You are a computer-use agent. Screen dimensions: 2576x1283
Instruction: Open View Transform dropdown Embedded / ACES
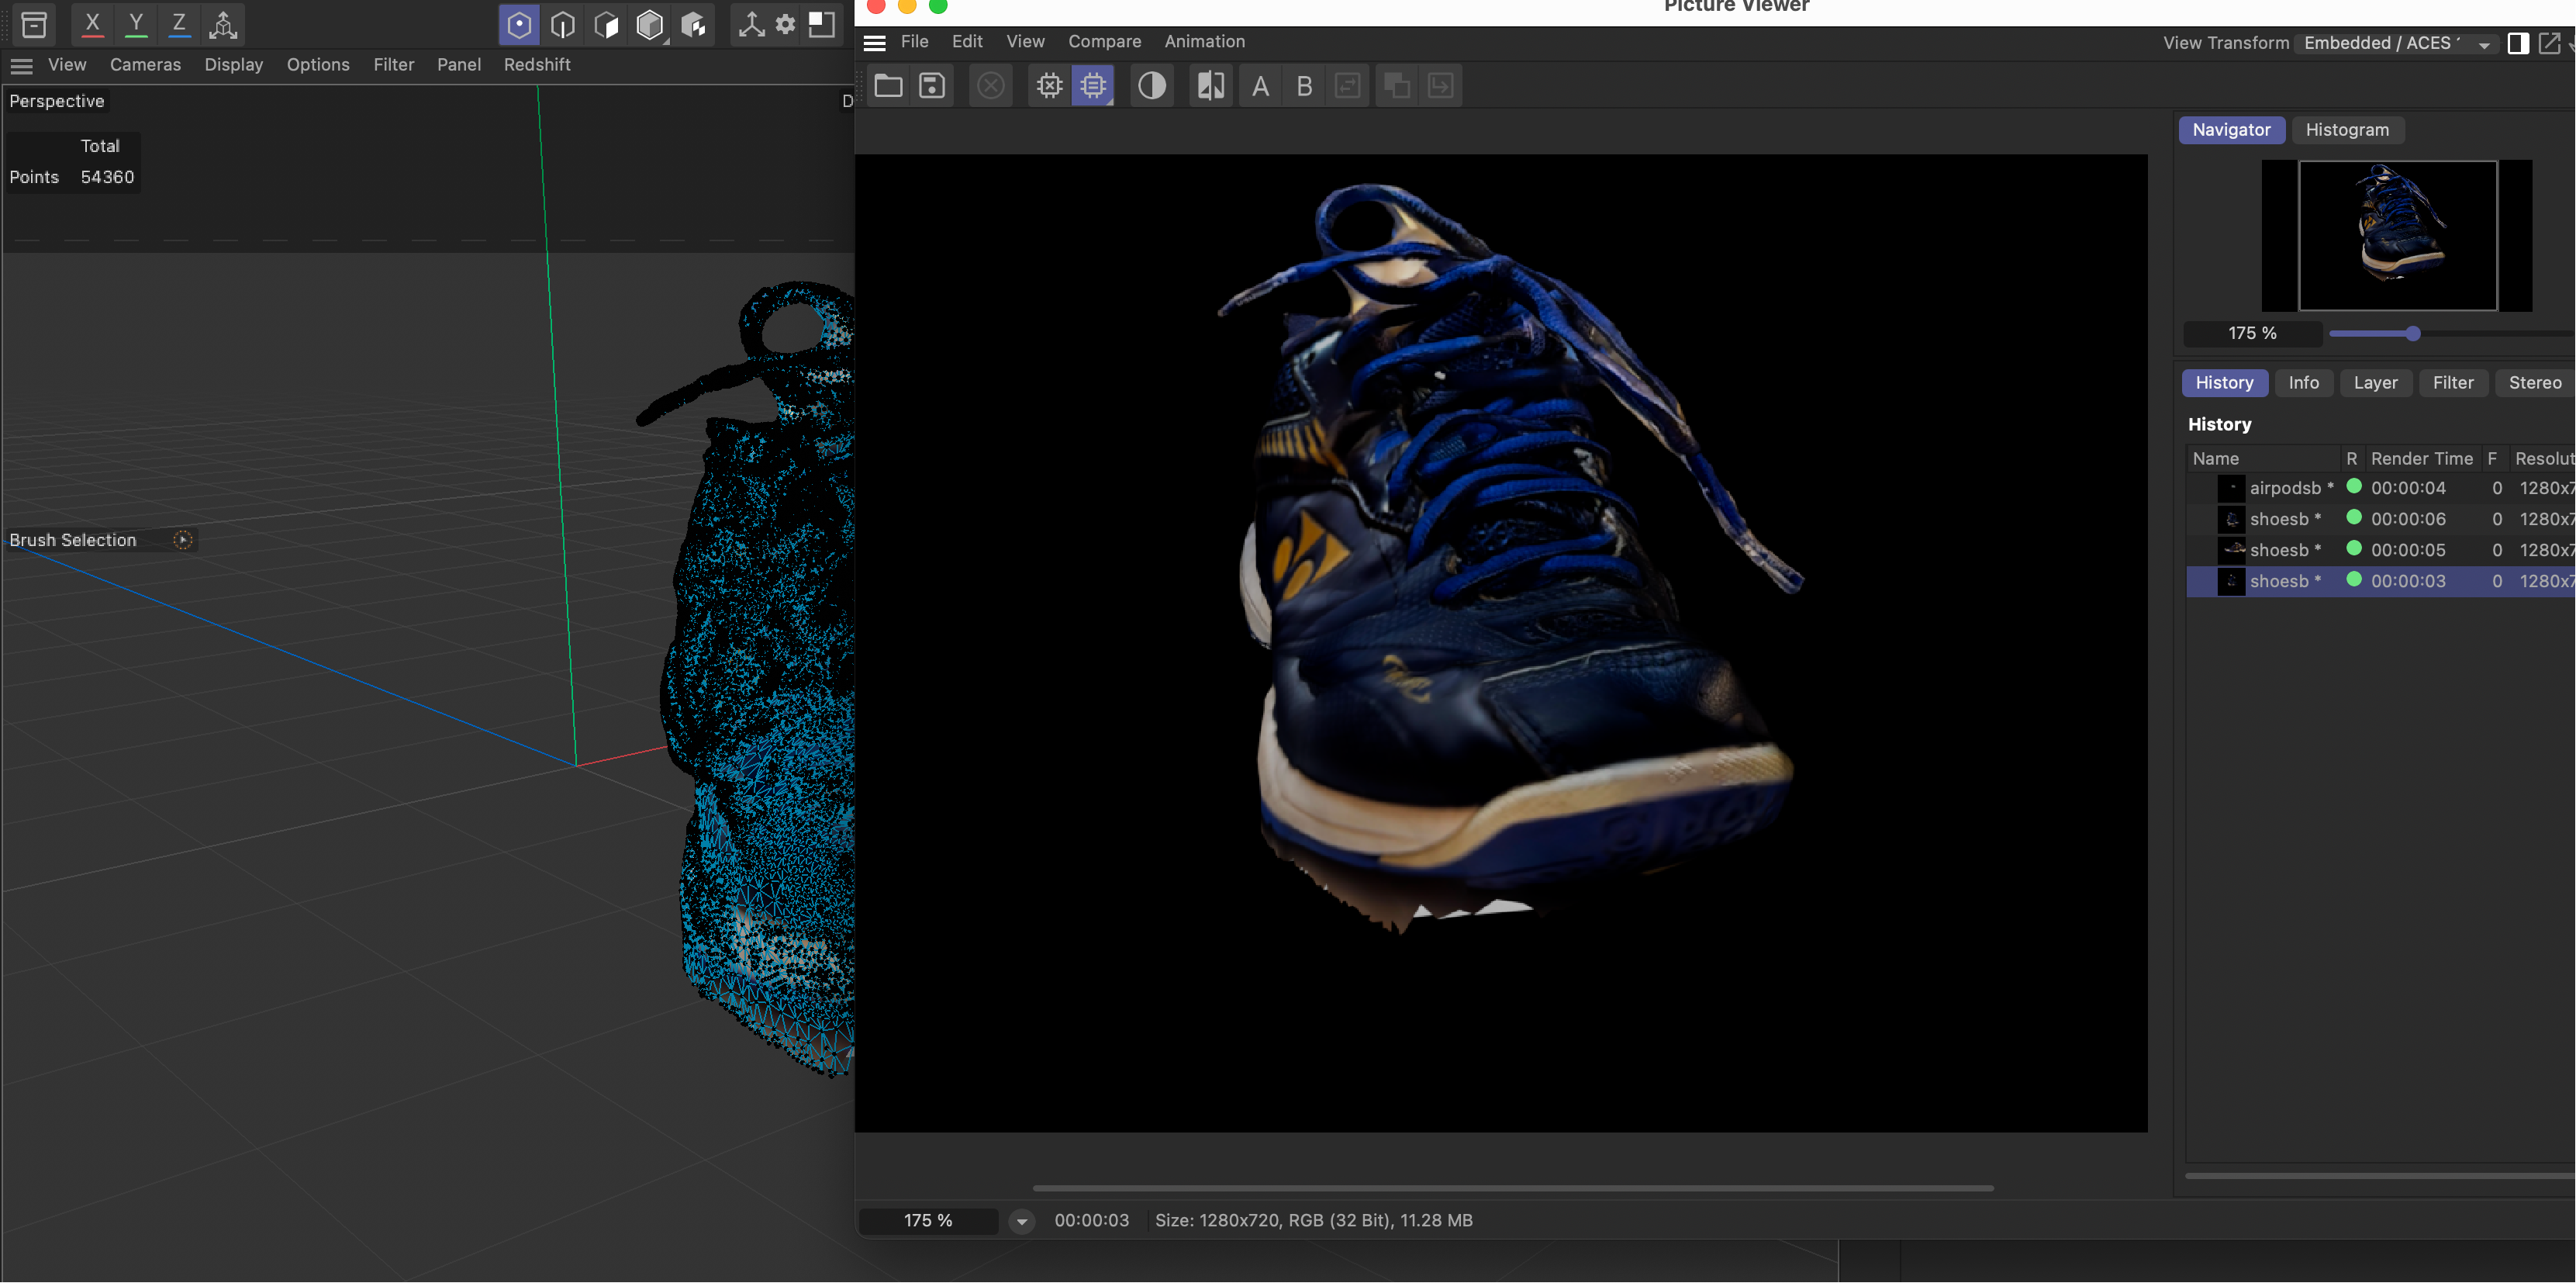(x=2395, y=43)
